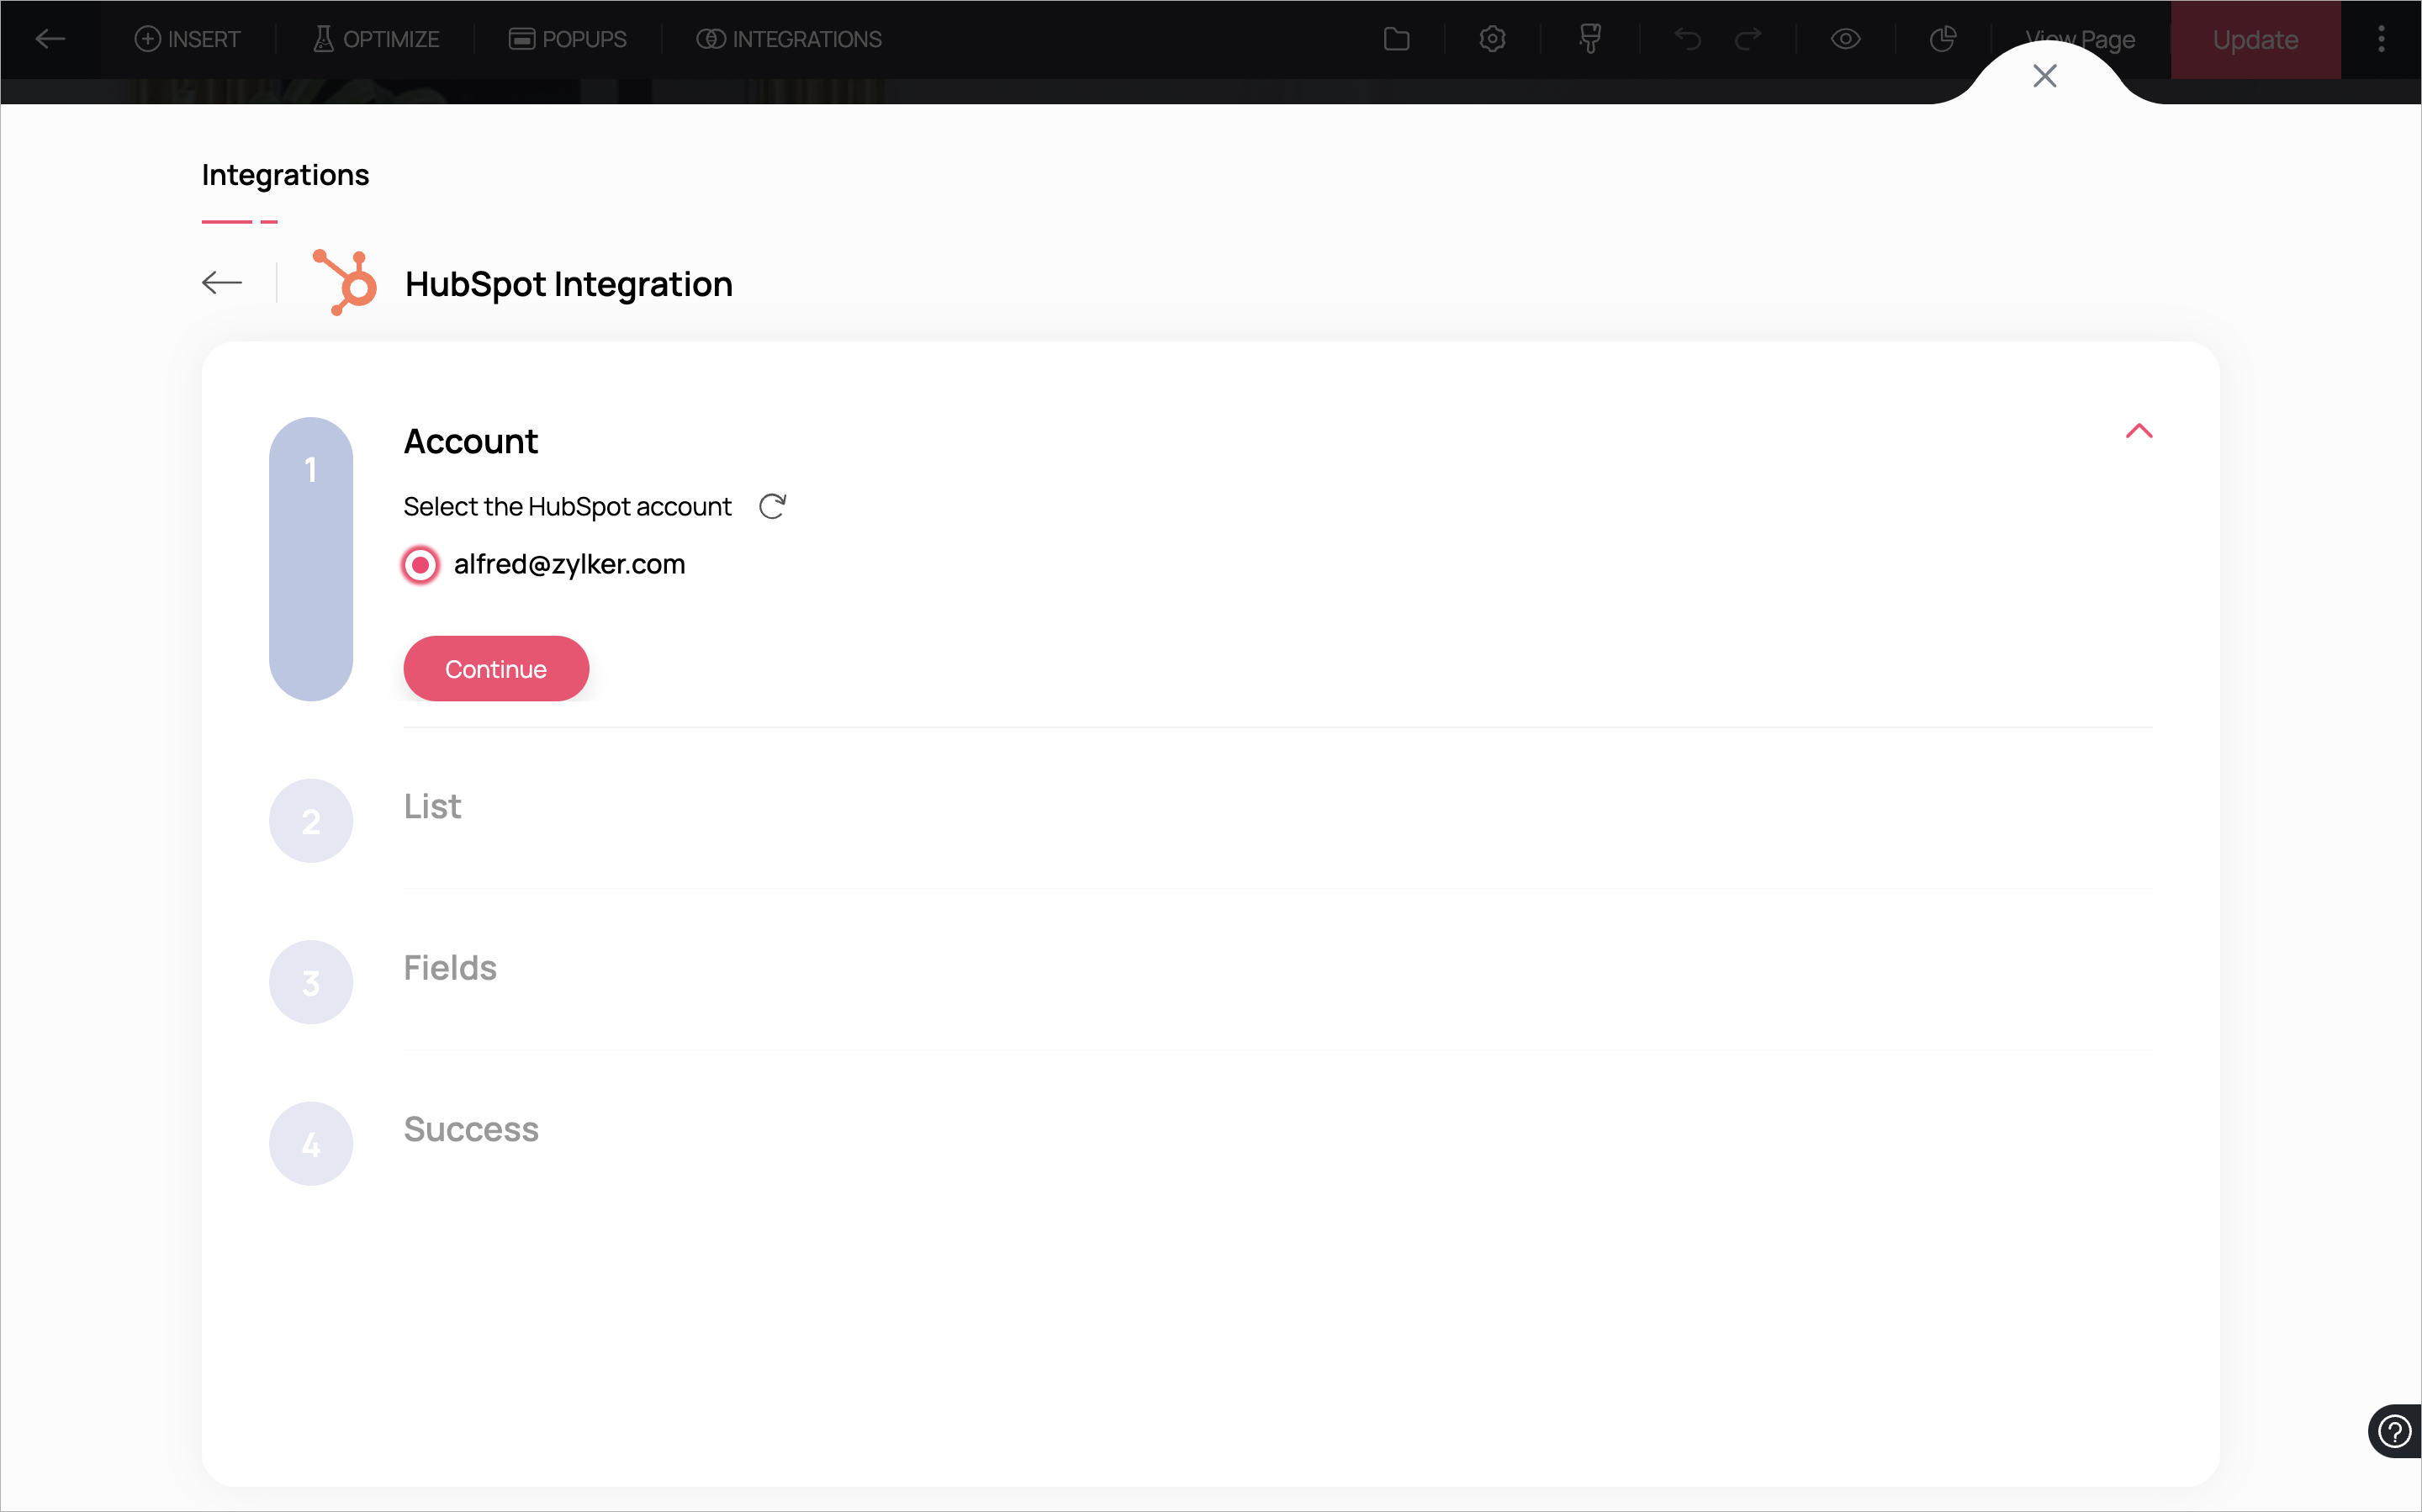Open the INSERT menu

point(188,39)
